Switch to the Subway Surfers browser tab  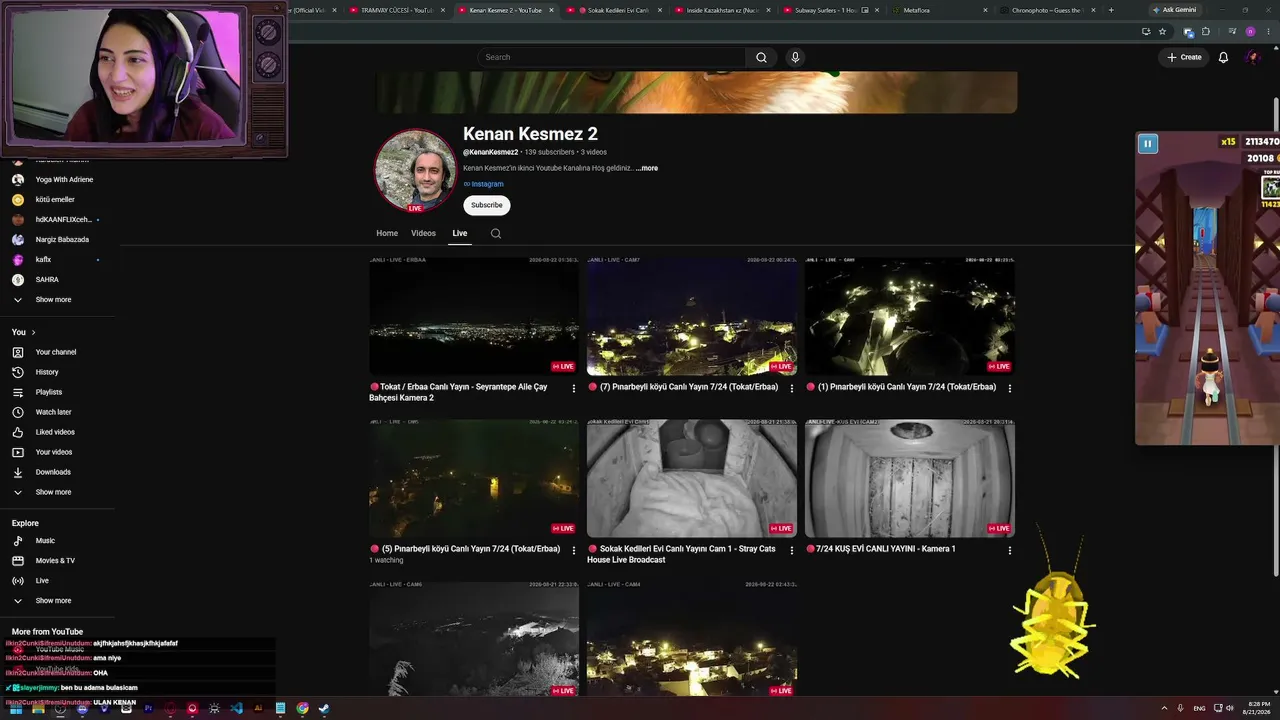point(832,10)
